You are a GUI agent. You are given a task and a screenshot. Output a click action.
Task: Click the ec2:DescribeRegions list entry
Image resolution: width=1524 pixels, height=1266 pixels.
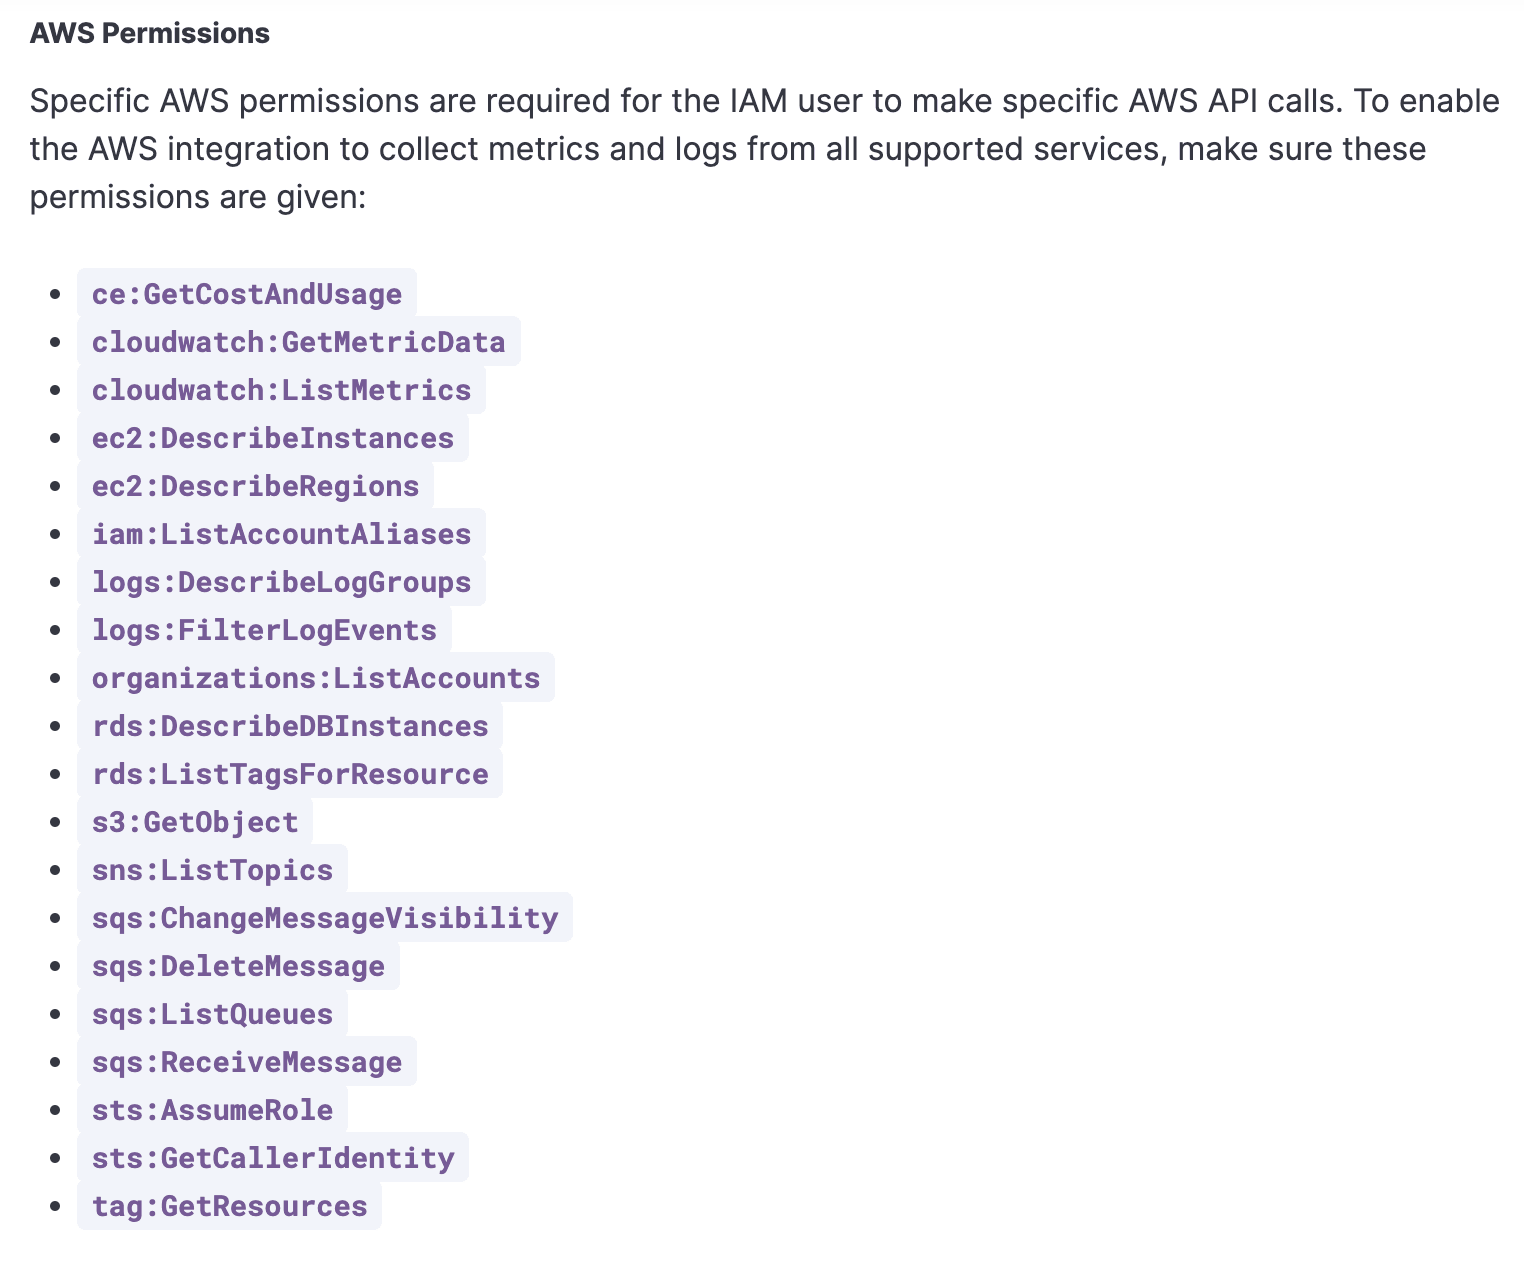click(255, 486)
